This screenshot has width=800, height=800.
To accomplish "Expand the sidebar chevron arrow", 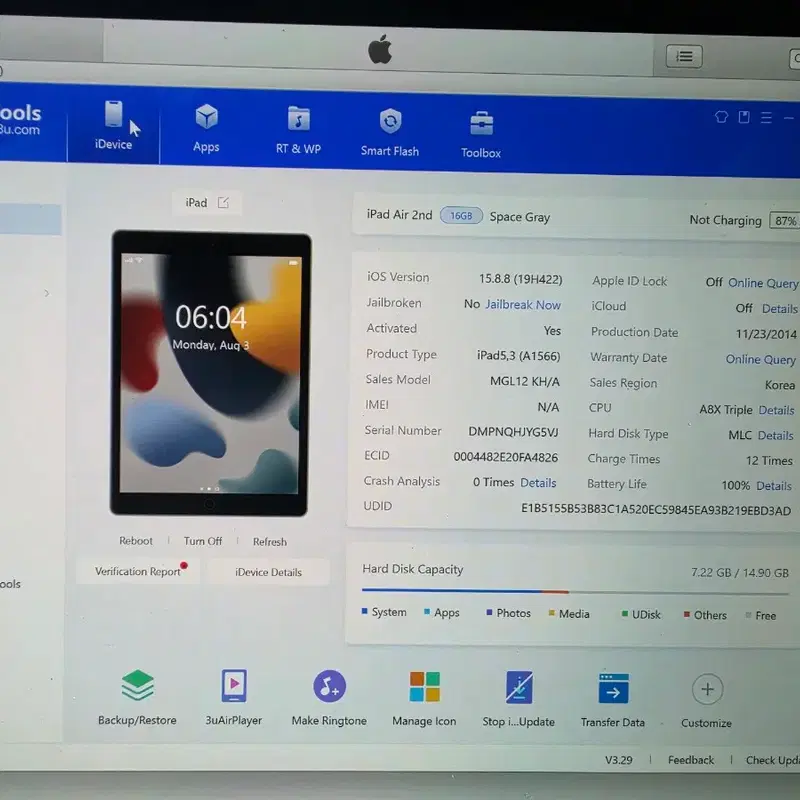I will click(x=46, y=293).
